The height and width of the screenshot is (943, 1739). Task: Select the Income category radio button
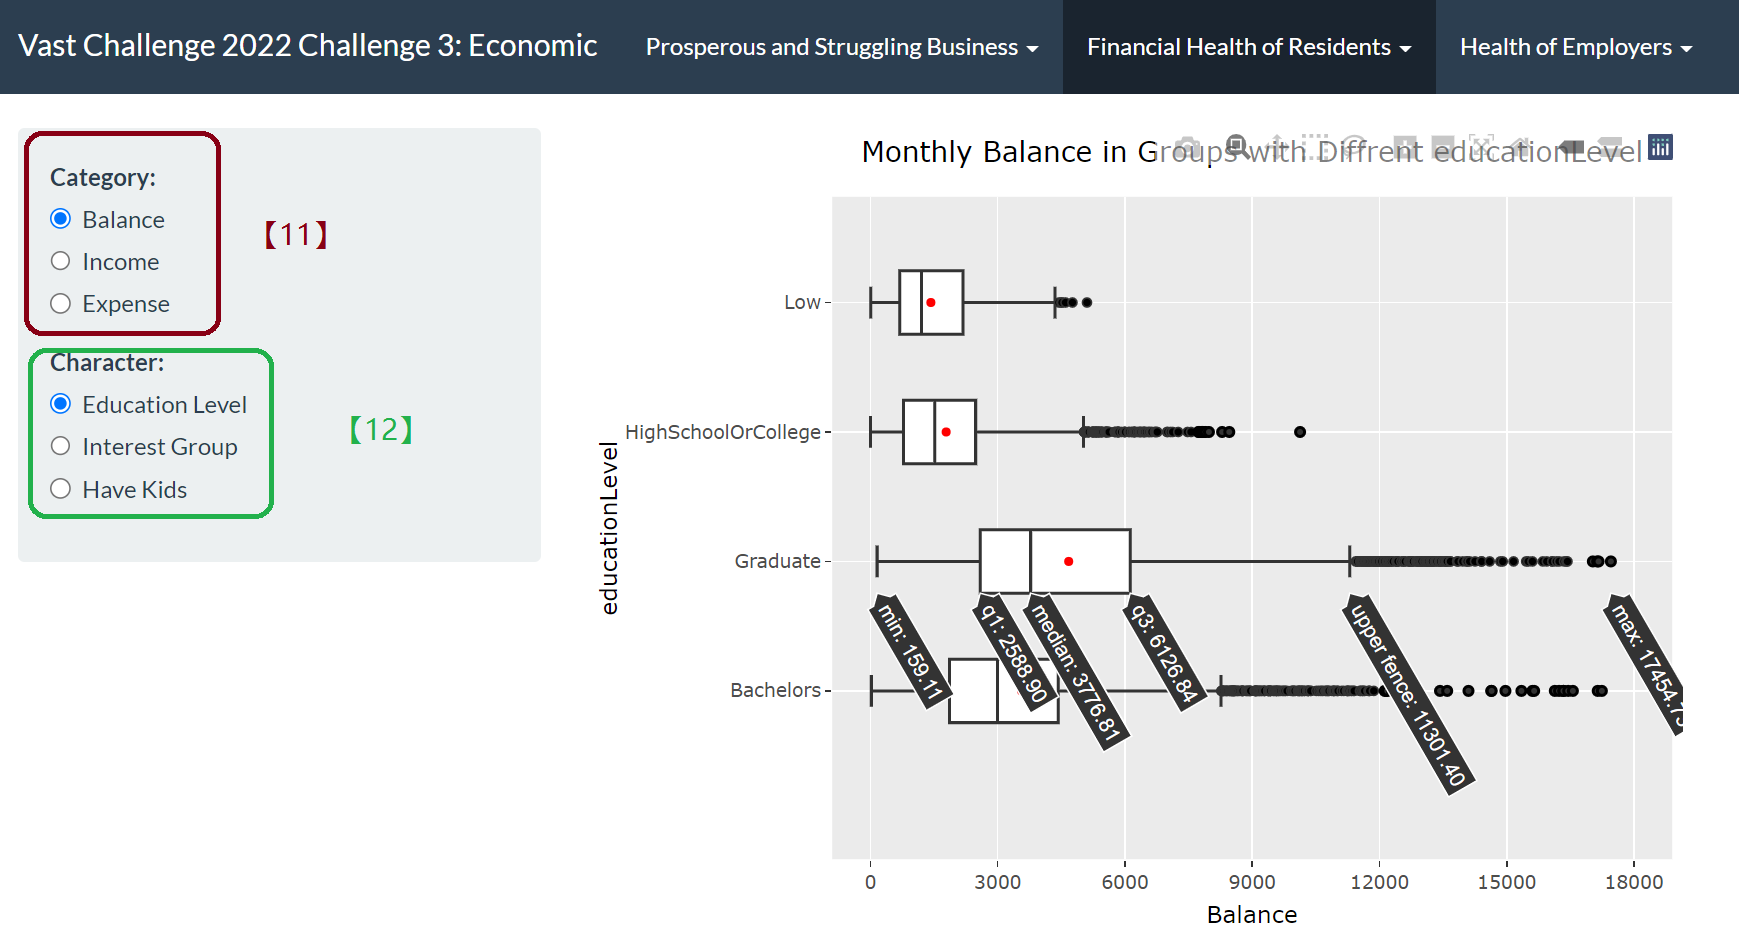coord(61,261)
